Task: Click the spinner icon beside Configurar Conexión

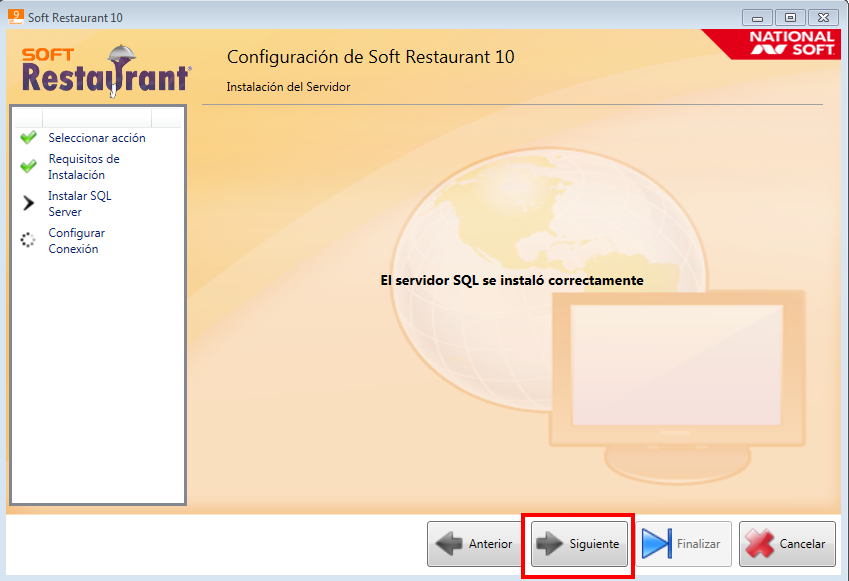Action: click(28, 240)
